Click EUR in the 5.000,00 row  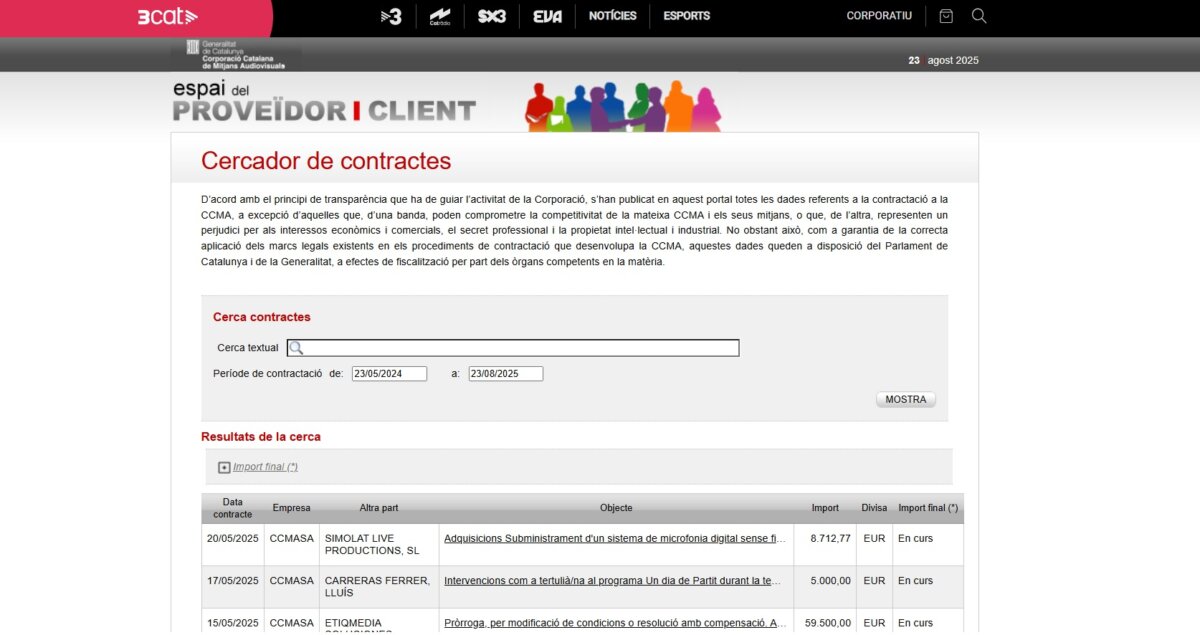click(874, 581)
